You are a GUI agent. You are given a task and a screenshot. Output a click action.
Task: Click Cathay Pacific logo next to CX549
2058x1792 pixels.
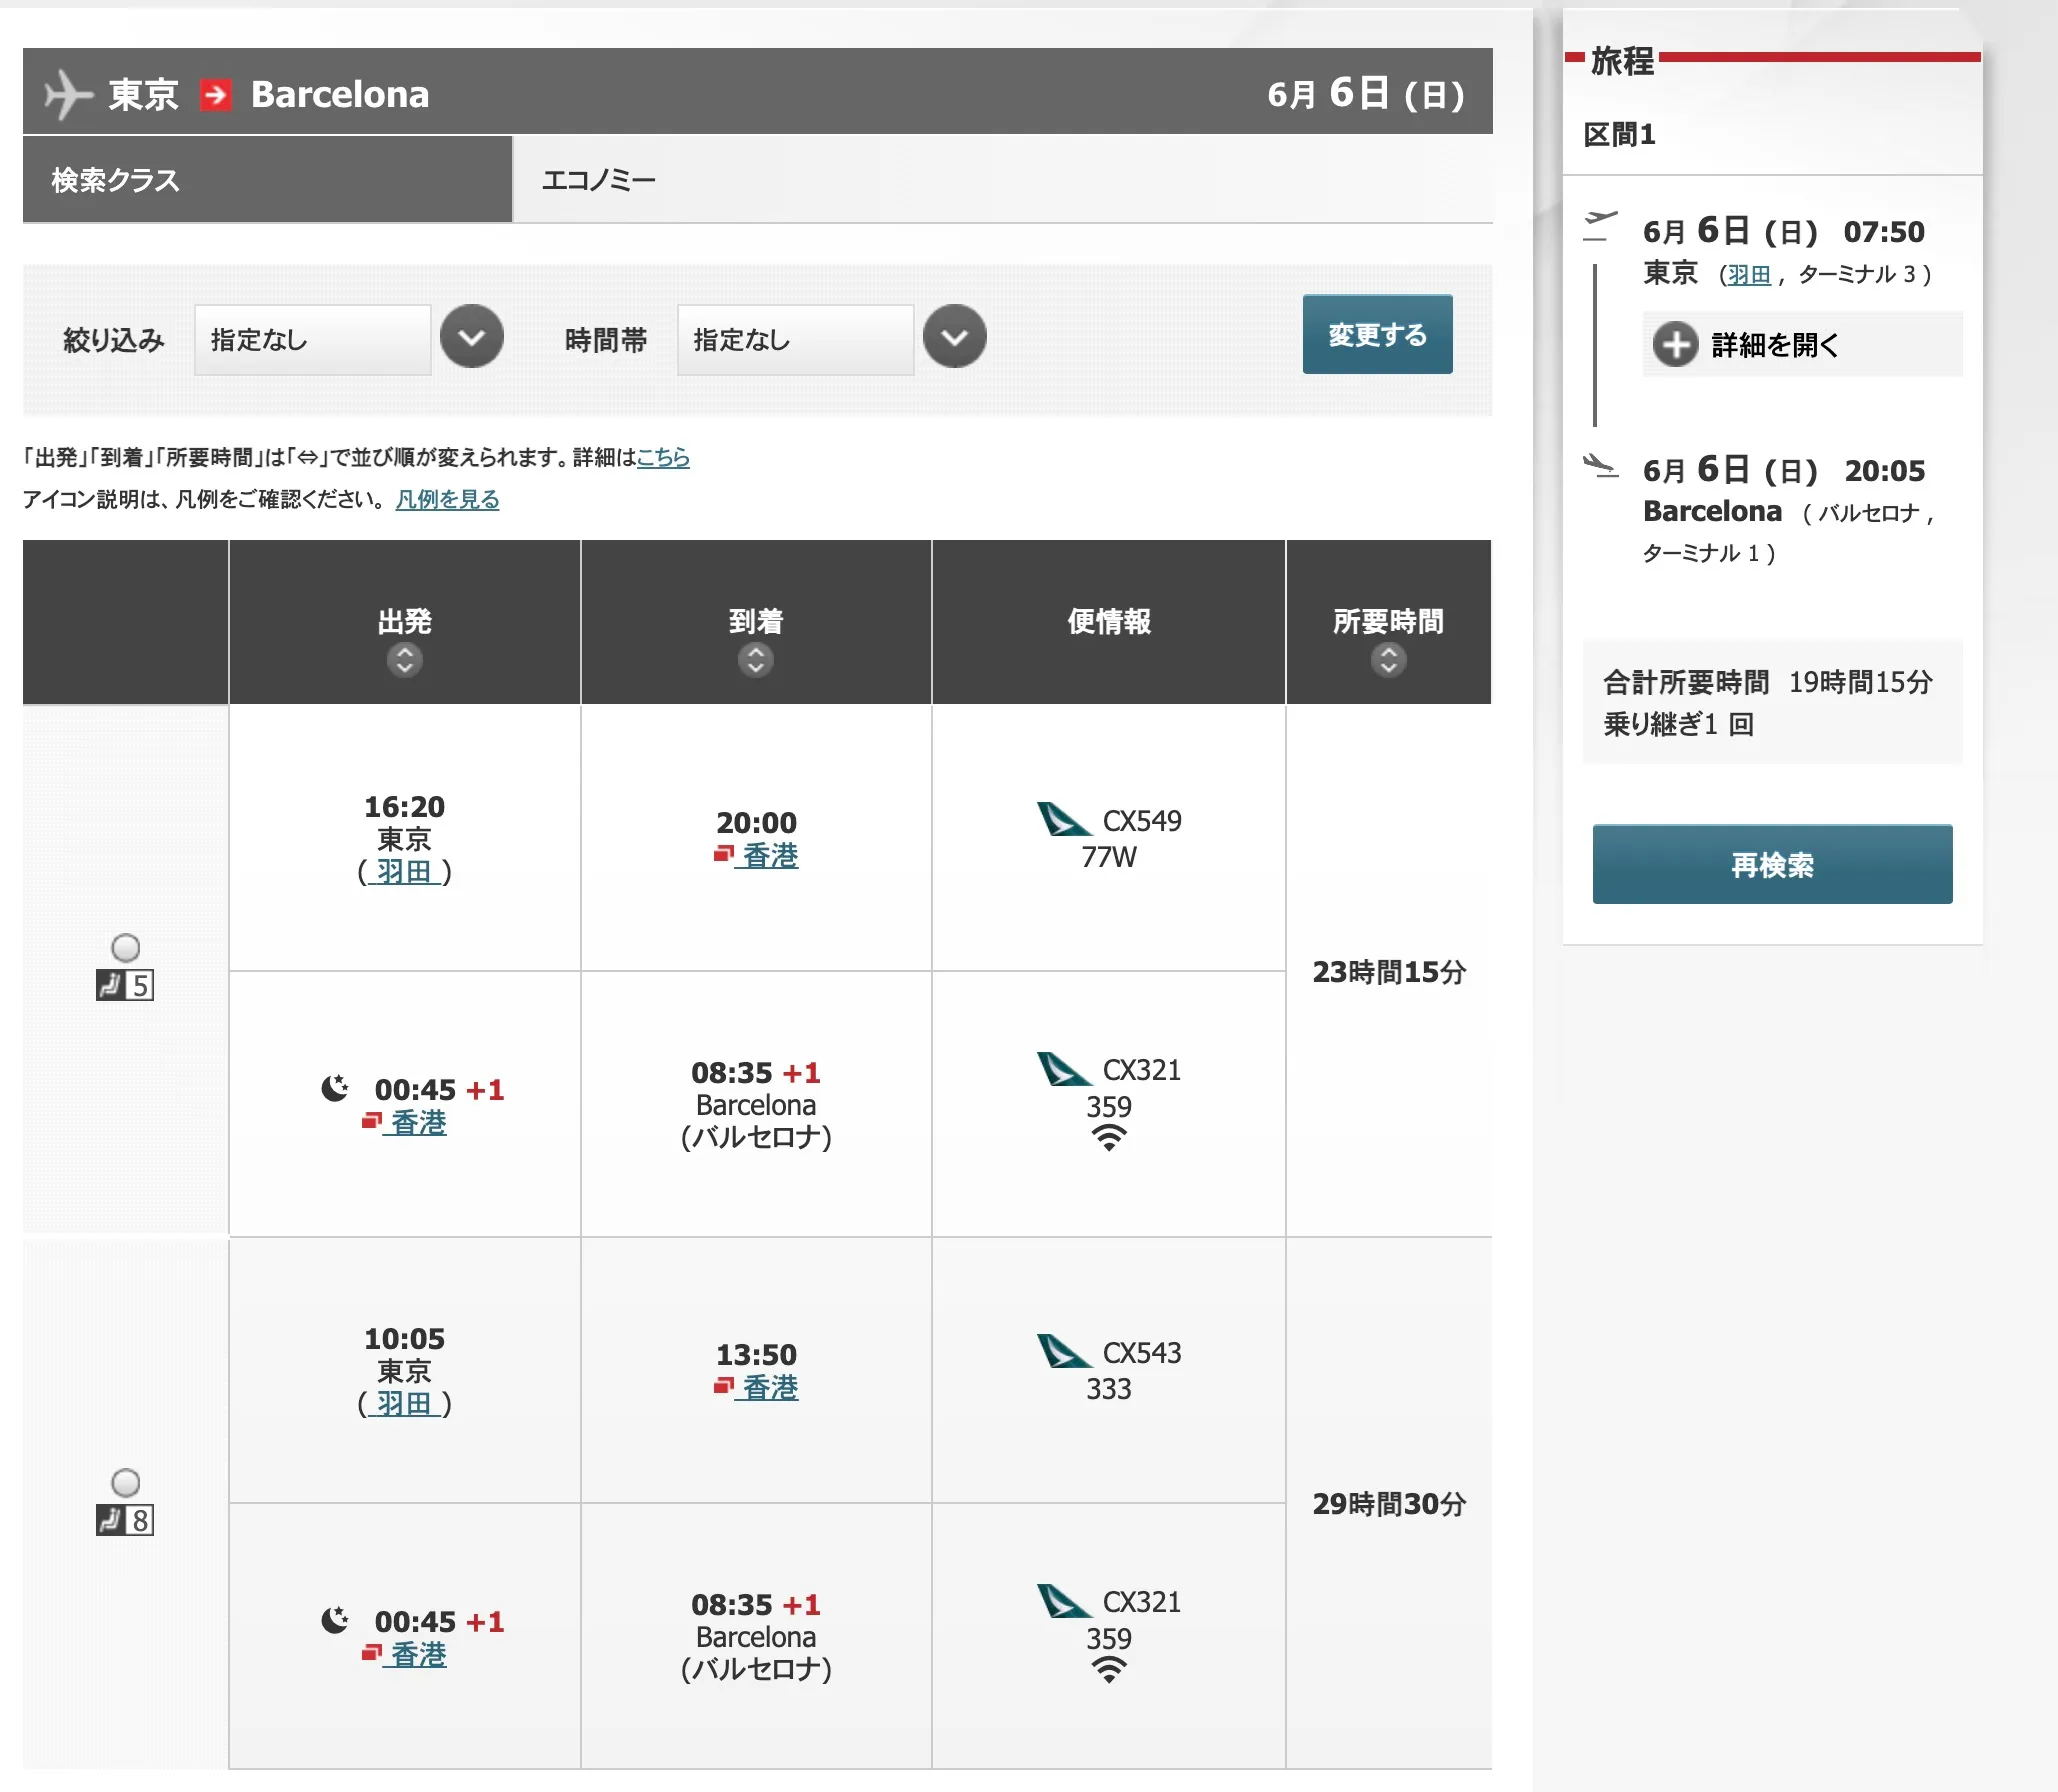tap(1064, 819)
